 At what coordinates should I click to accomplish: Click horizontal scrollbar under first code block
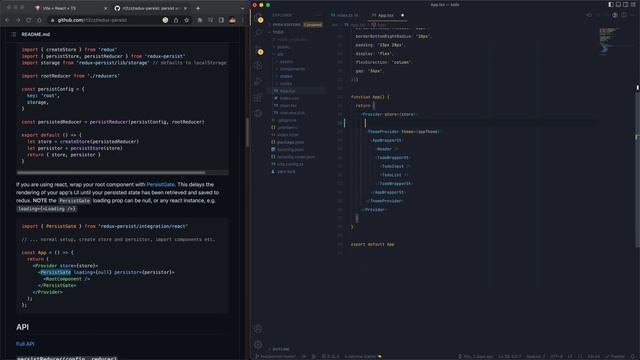111,173
